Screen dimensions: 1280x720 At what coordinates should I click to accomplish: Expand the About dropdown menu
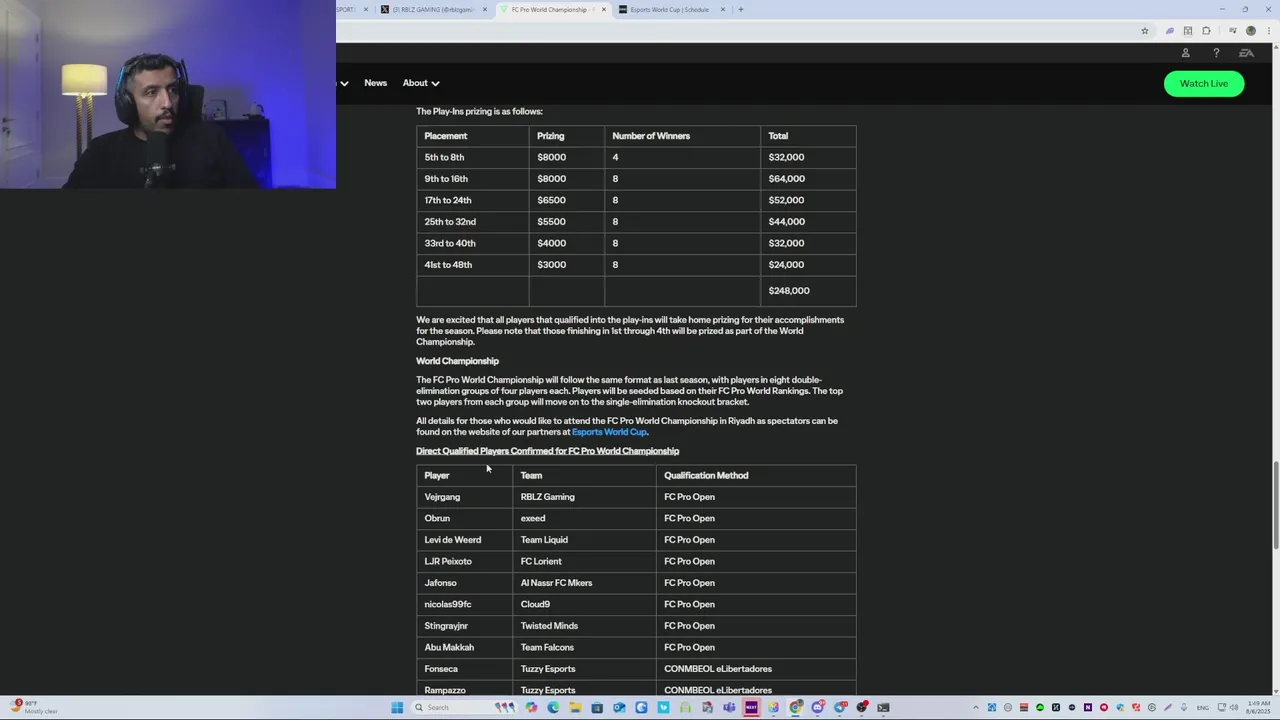coord(421,83)
